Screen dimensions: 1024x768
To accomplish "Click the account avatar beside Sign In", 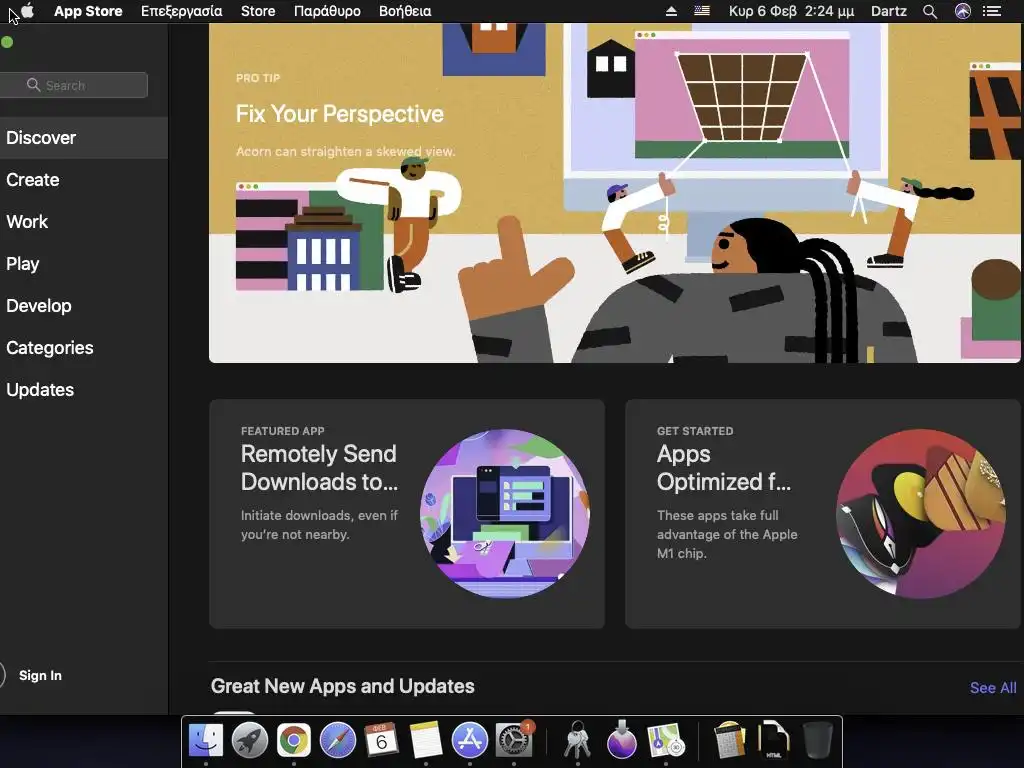I will [1, 675].
